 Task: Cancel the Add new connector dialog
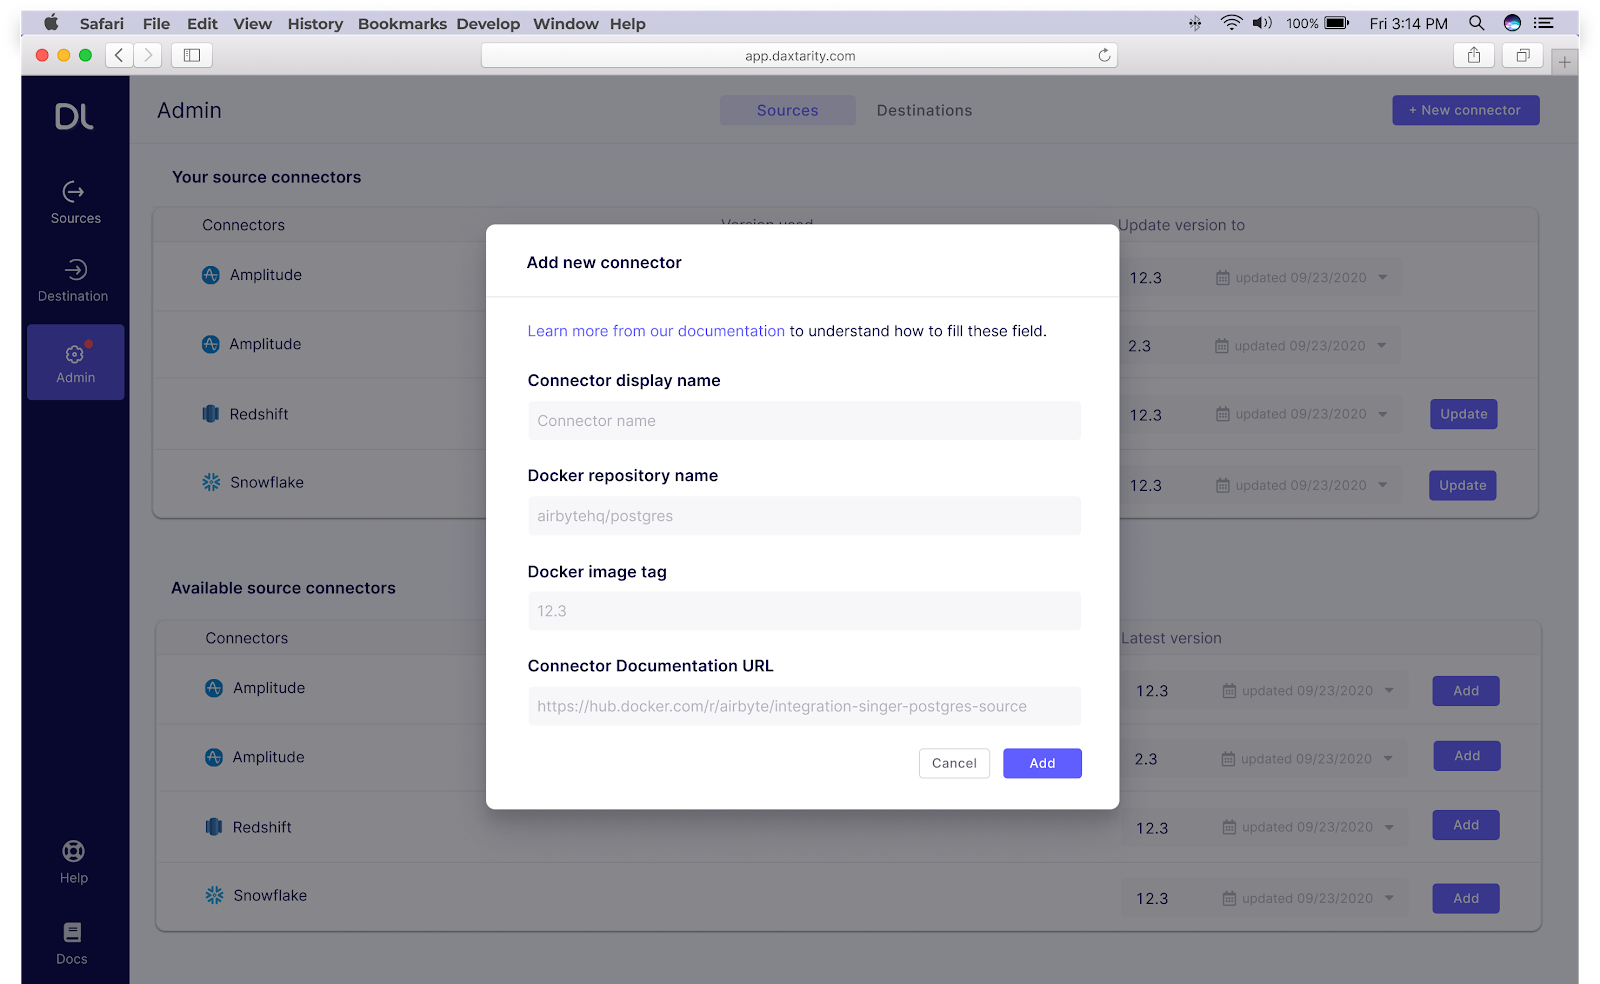point(954,763)
